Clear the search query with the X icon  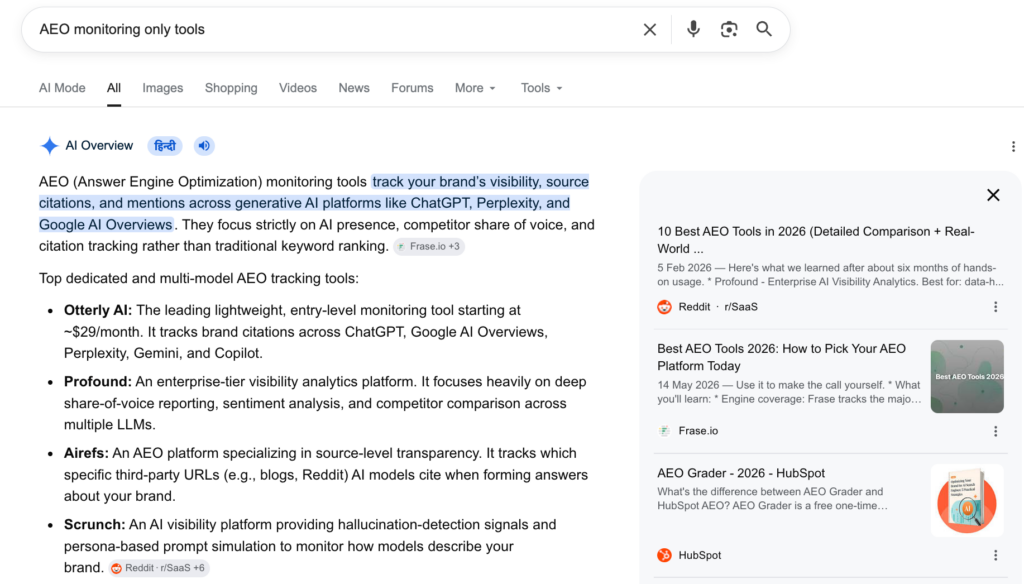coord(649,29)
